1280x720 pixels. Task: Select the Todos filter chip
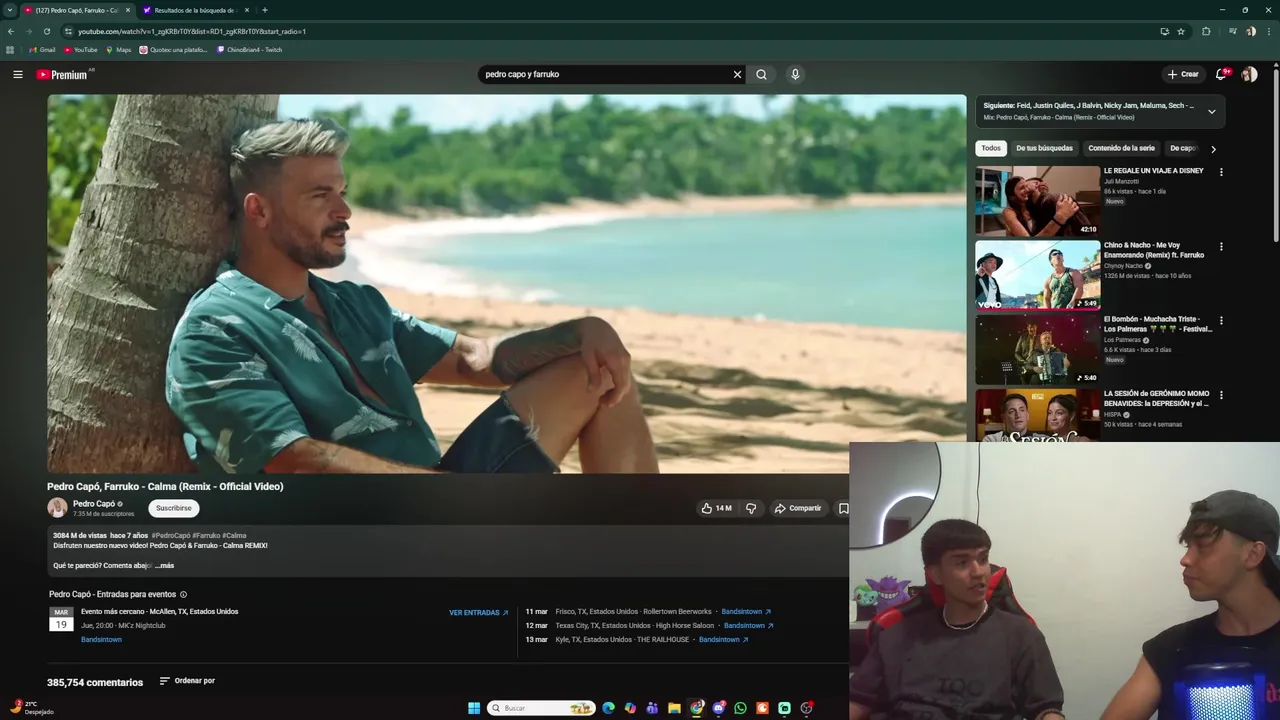pyautogui.click(x=990, y=148)
